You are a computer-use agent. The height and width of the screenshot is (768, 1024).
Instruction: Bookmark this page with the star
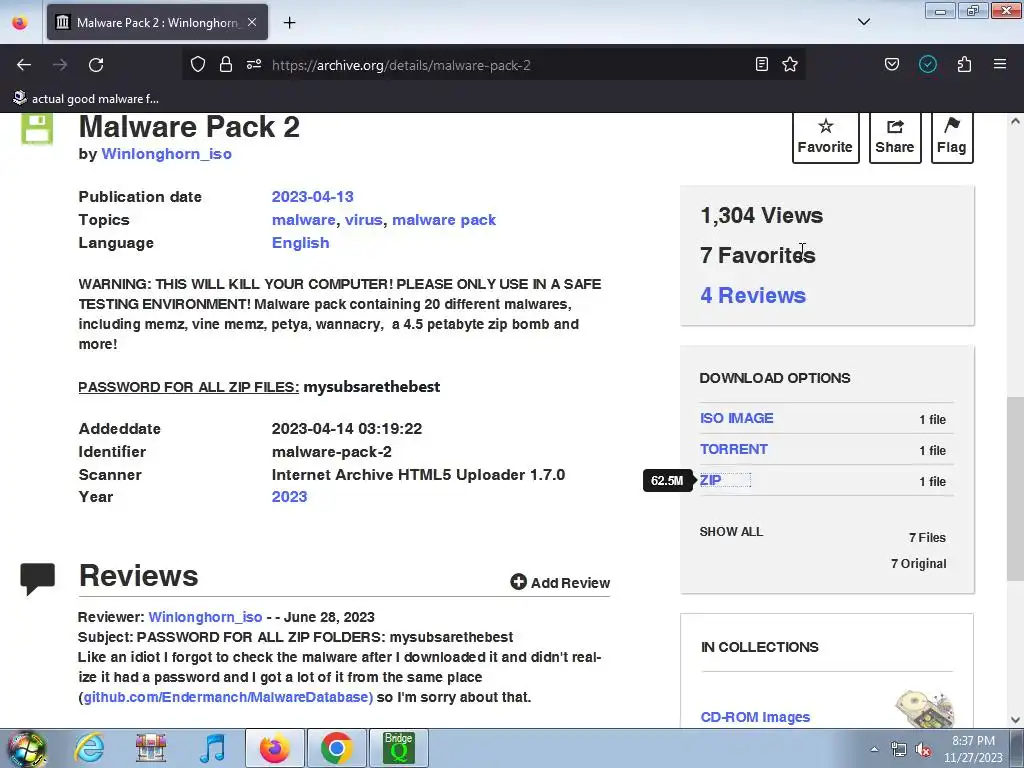click(x=790, y=64)
